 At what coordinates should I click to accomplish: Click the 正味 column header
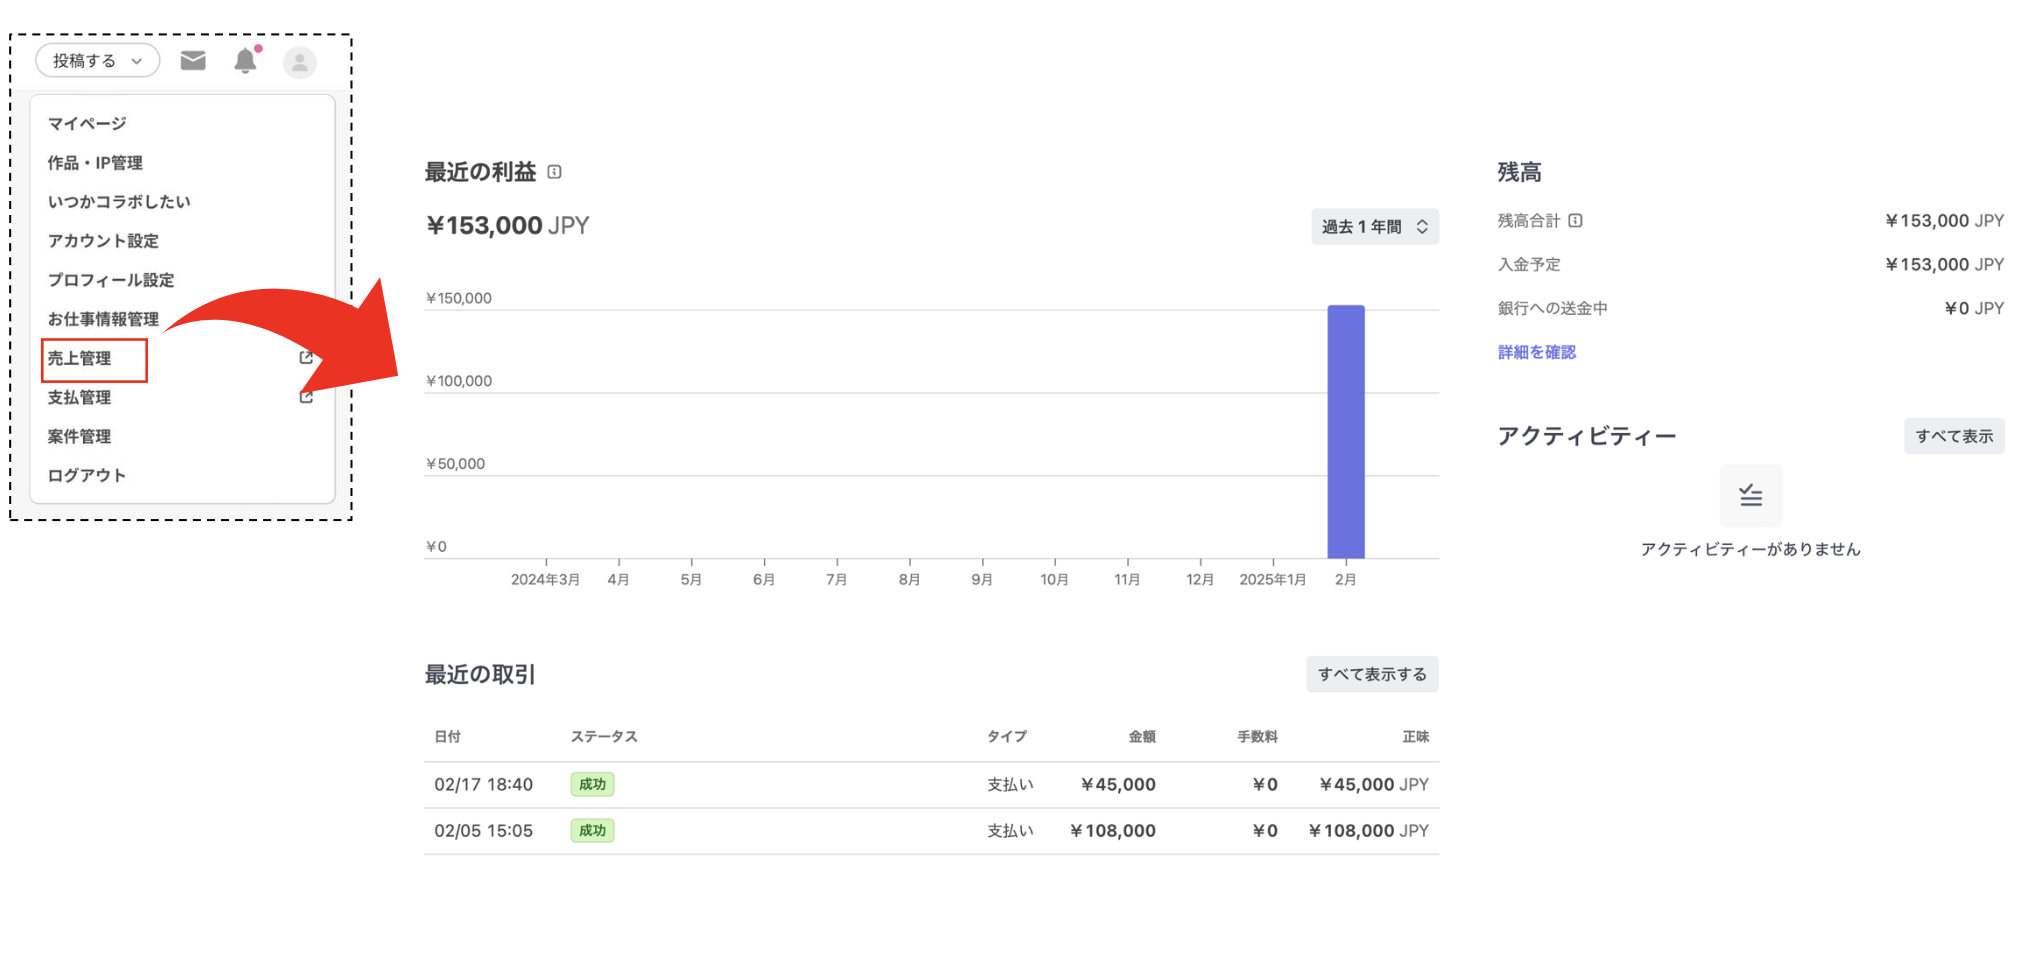1415,736
